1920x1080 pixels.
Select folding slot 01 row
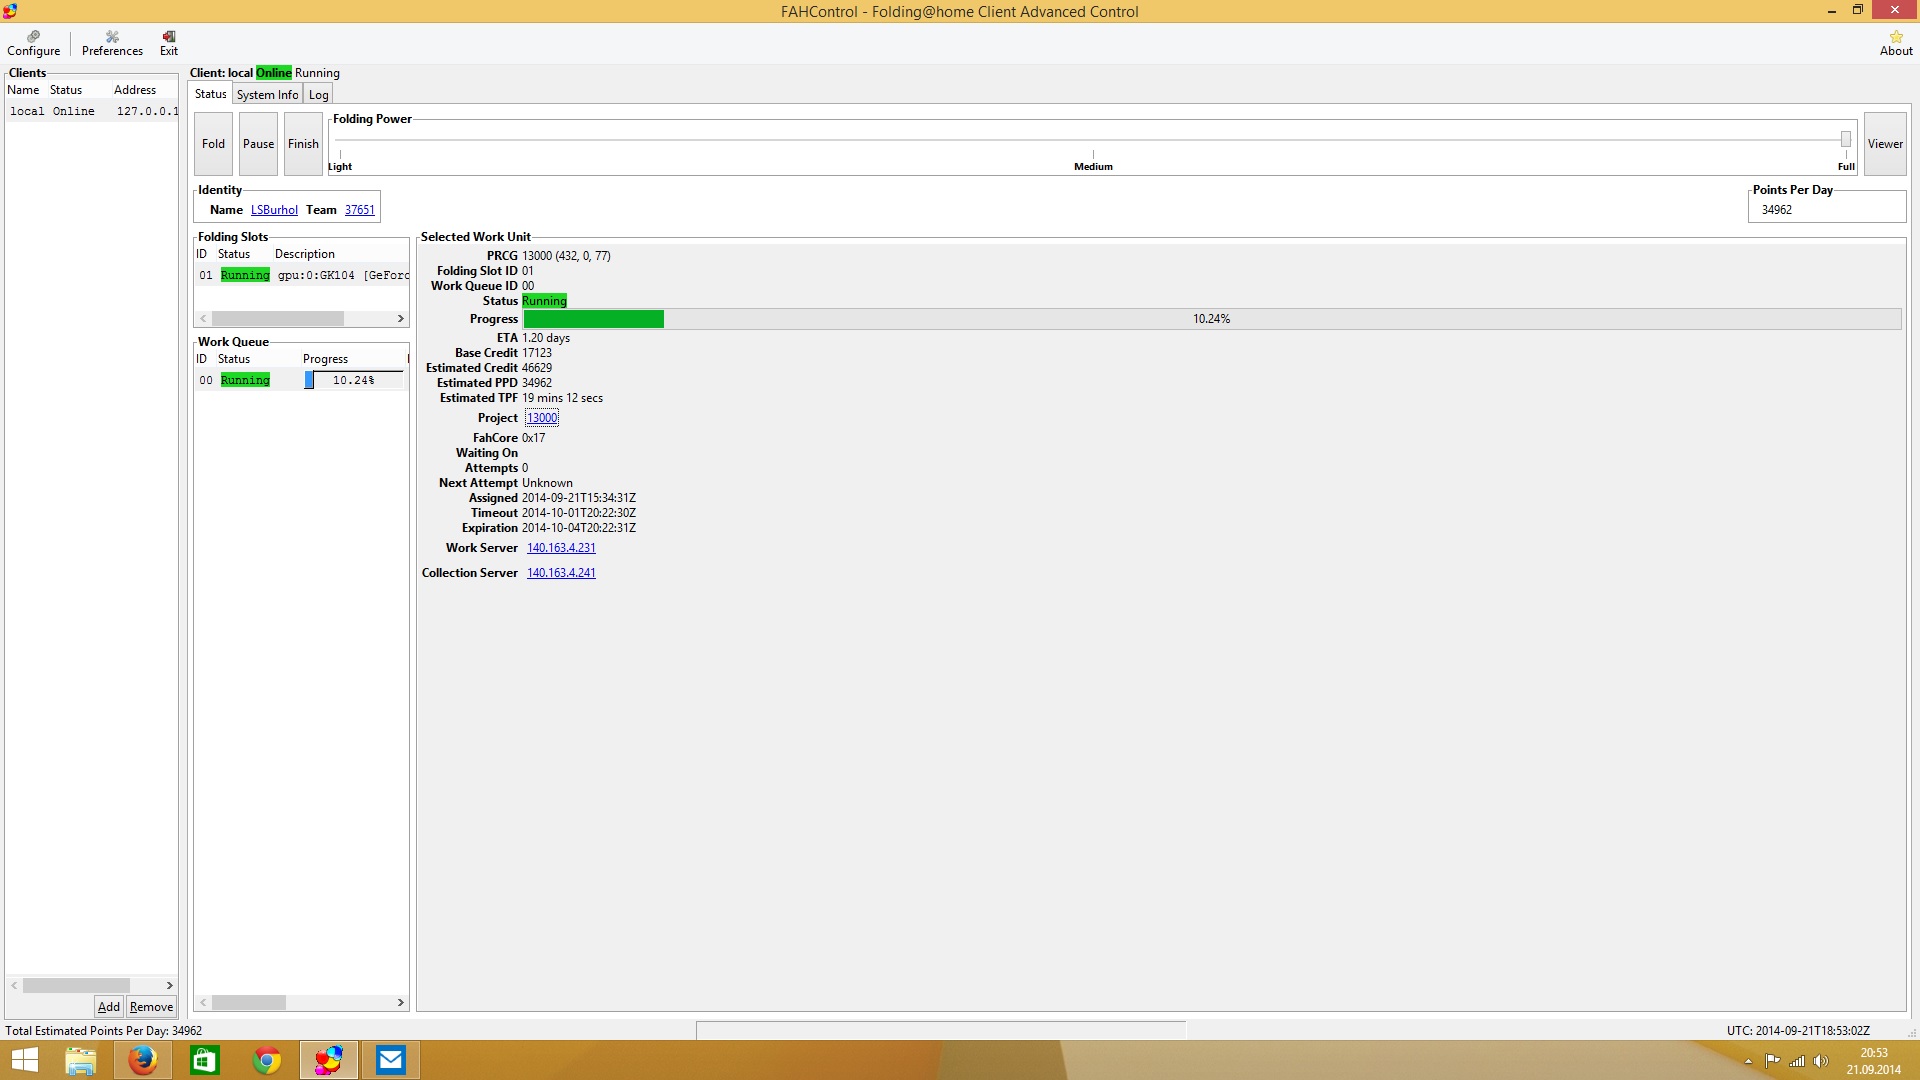point(301,275)
